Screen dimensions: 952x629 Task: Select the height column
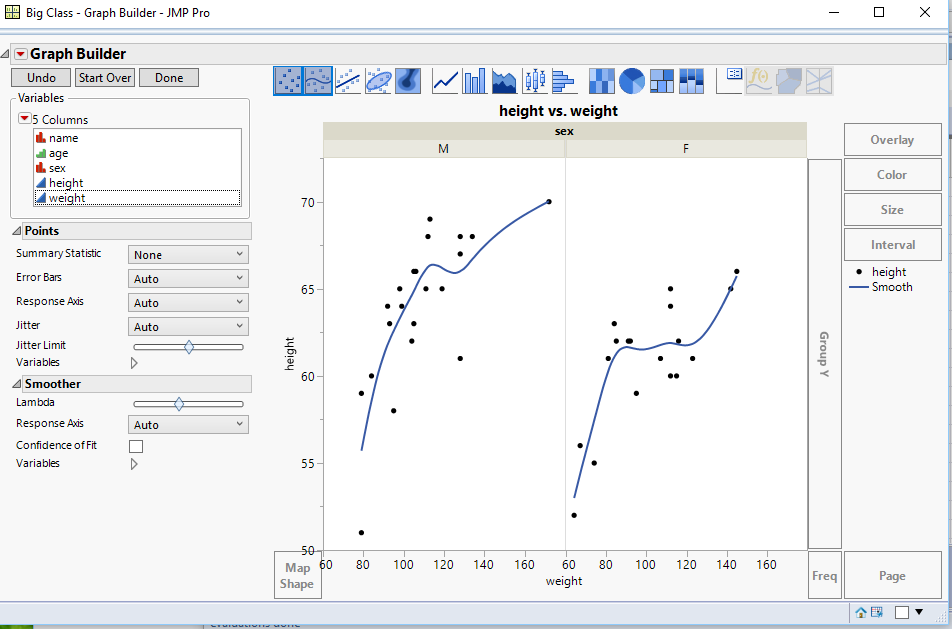138,183
